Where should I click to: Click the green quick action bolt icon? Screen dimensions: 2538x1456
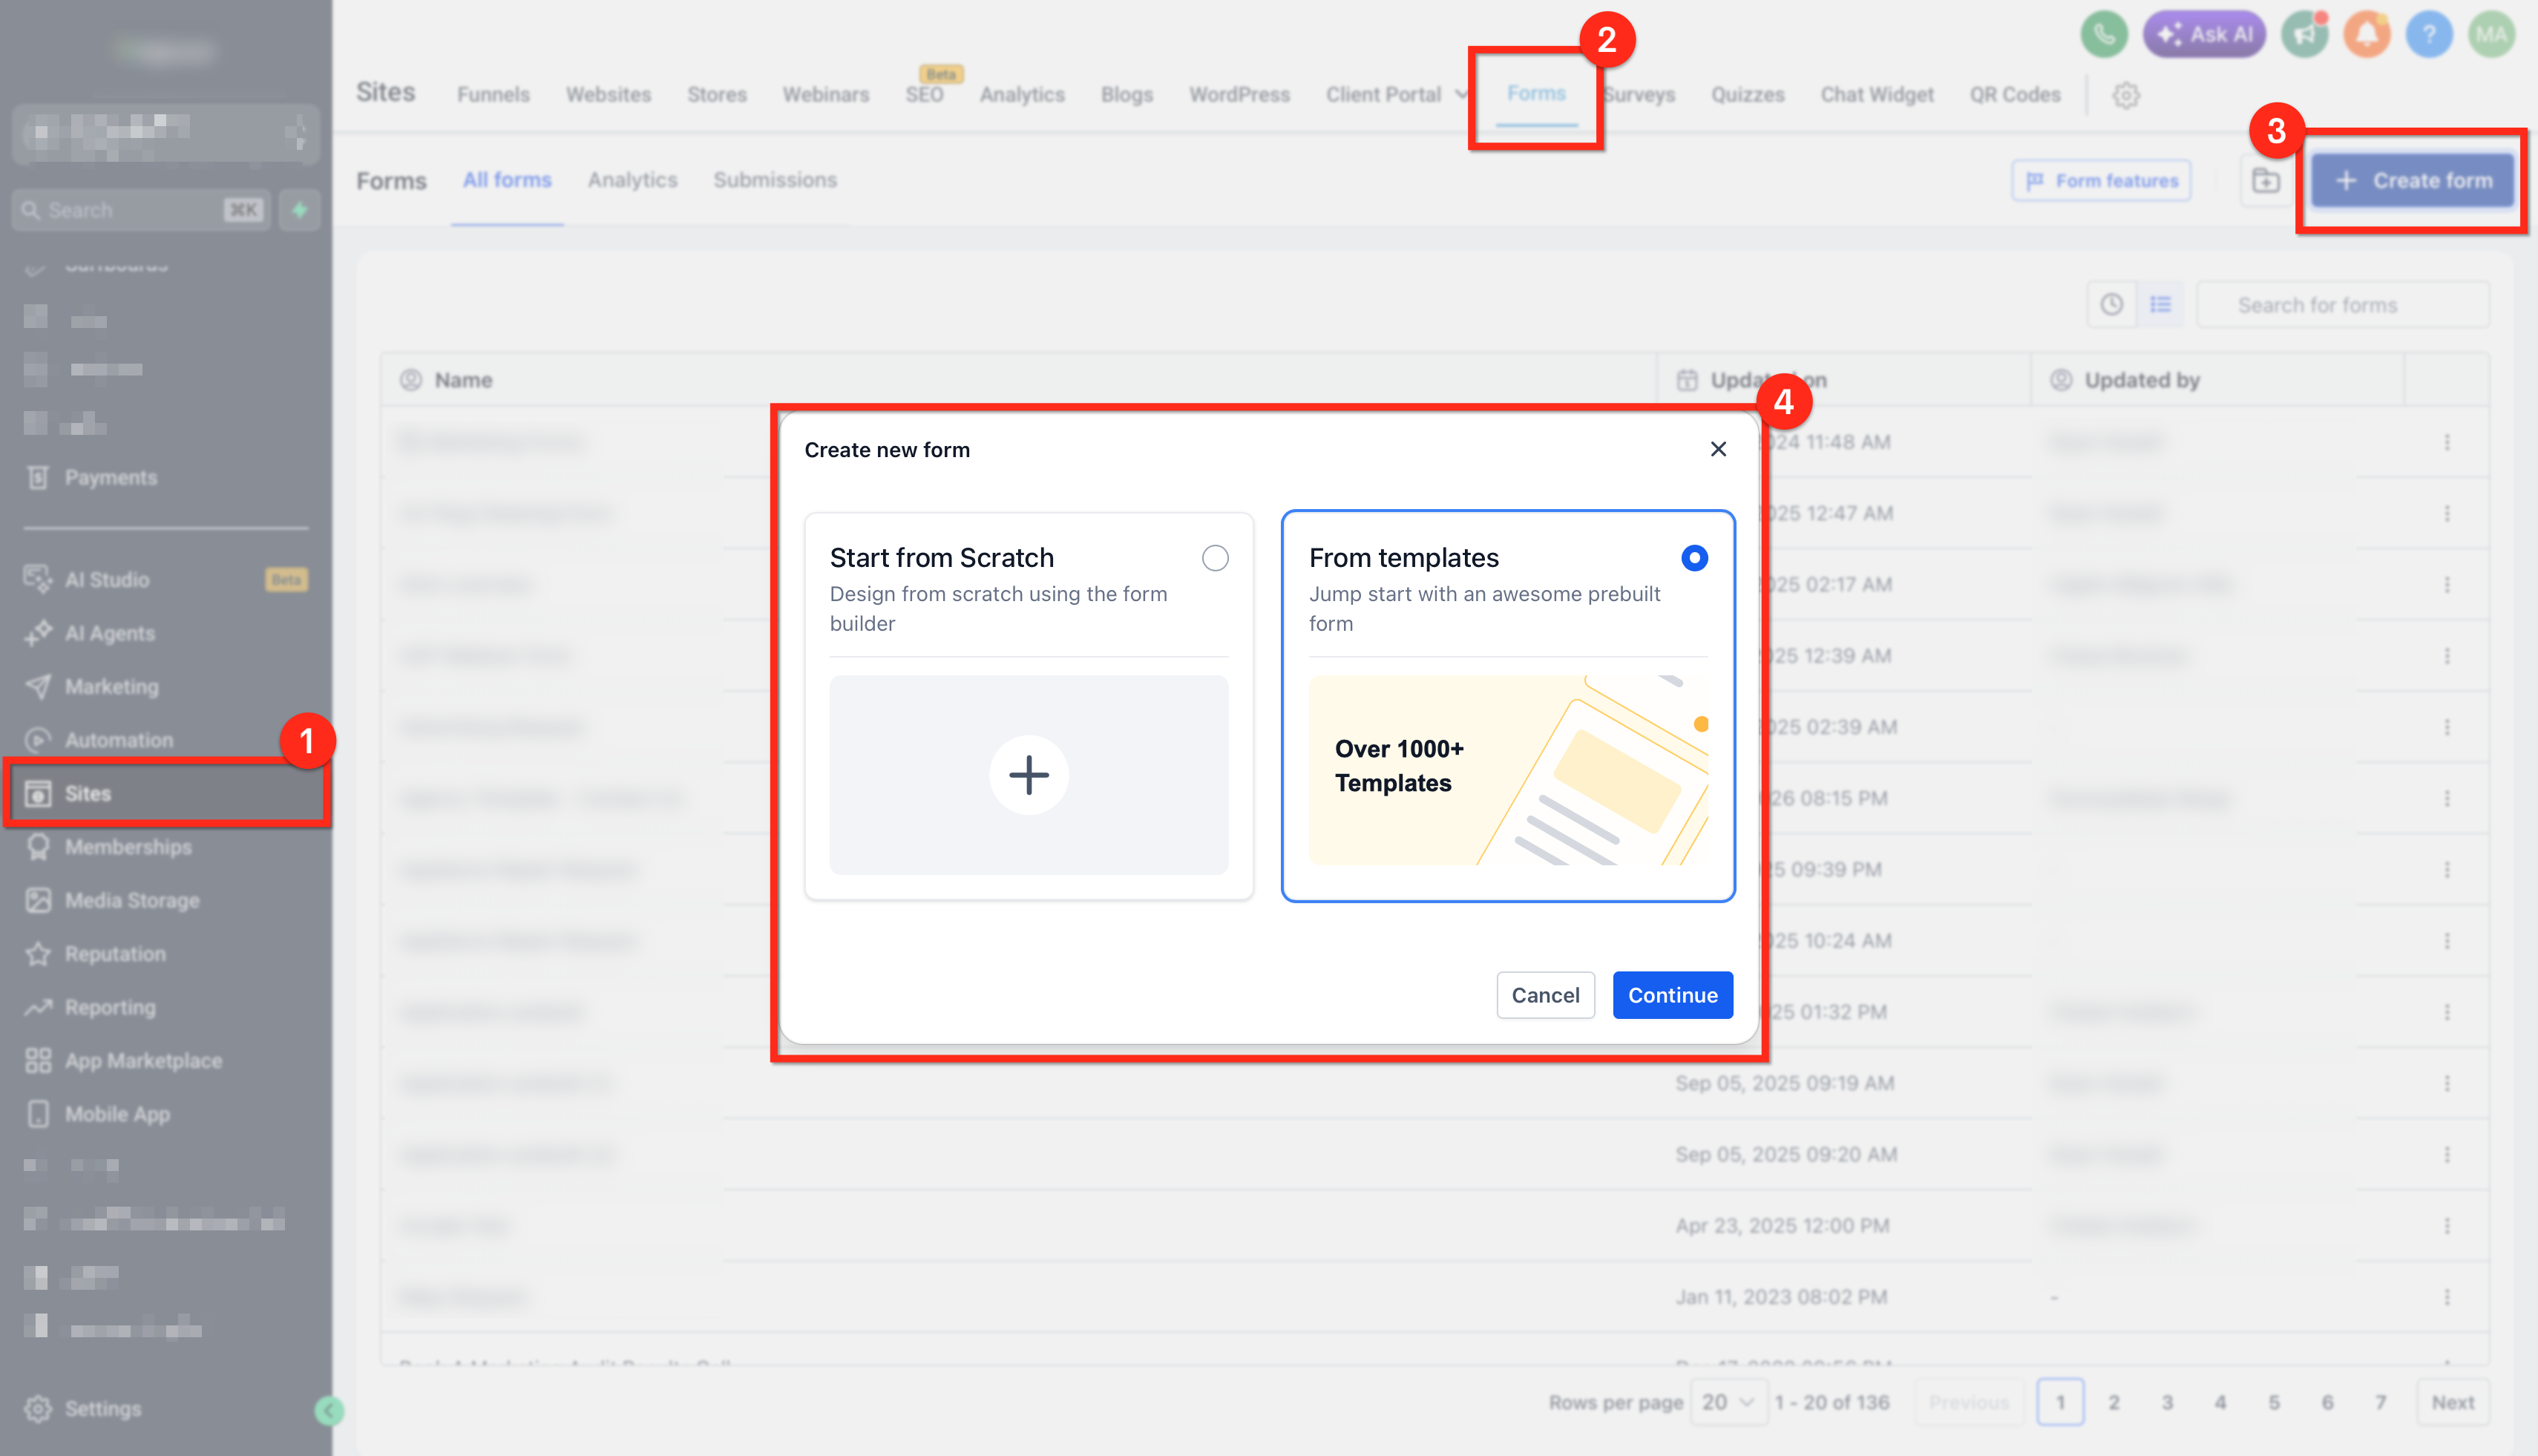coord(299,210)
